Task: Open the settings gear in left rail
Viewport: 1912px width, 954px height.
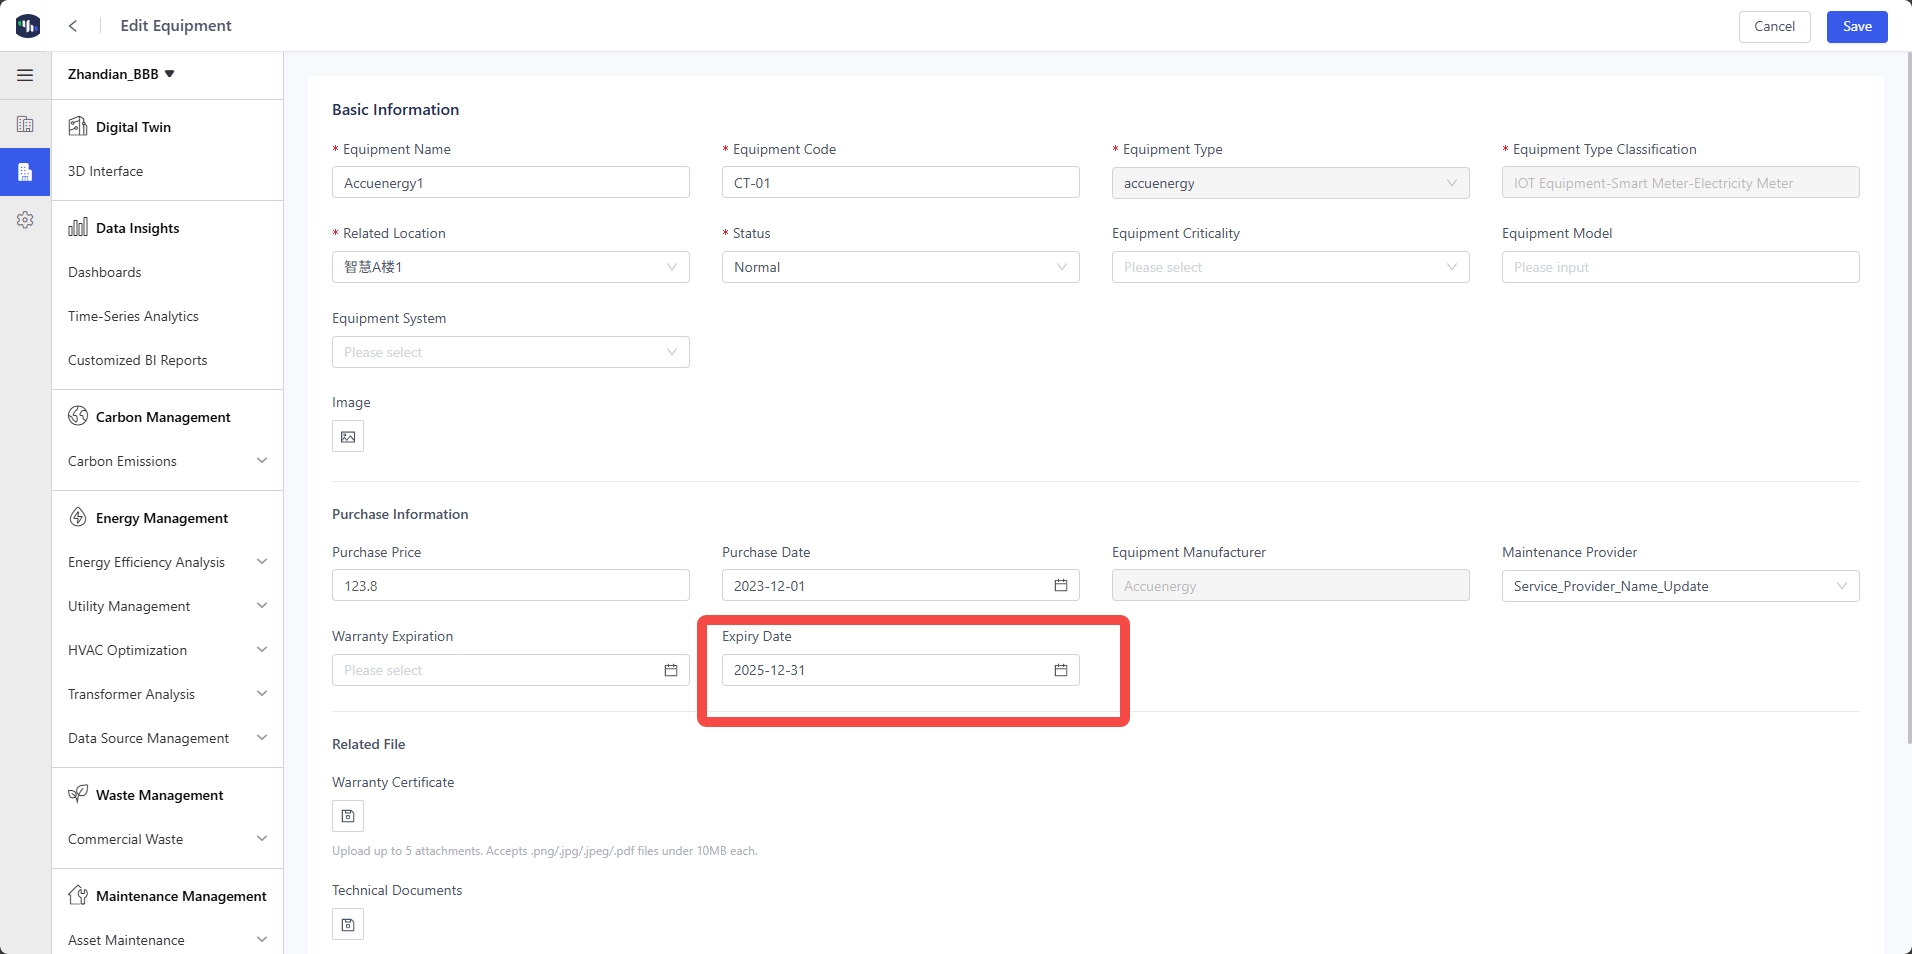Action: tap(25, 220)
